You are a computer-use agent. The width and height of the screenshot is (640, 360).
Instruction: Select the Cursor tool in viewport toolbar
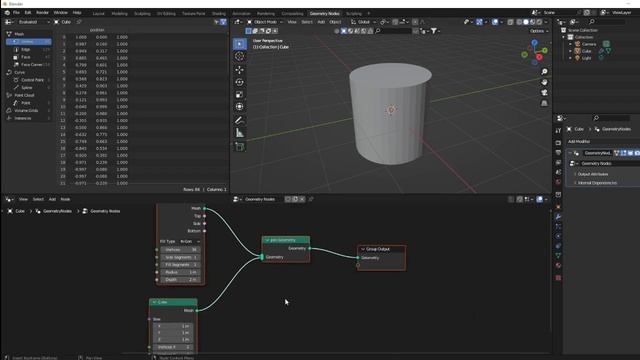click(240, 56)
